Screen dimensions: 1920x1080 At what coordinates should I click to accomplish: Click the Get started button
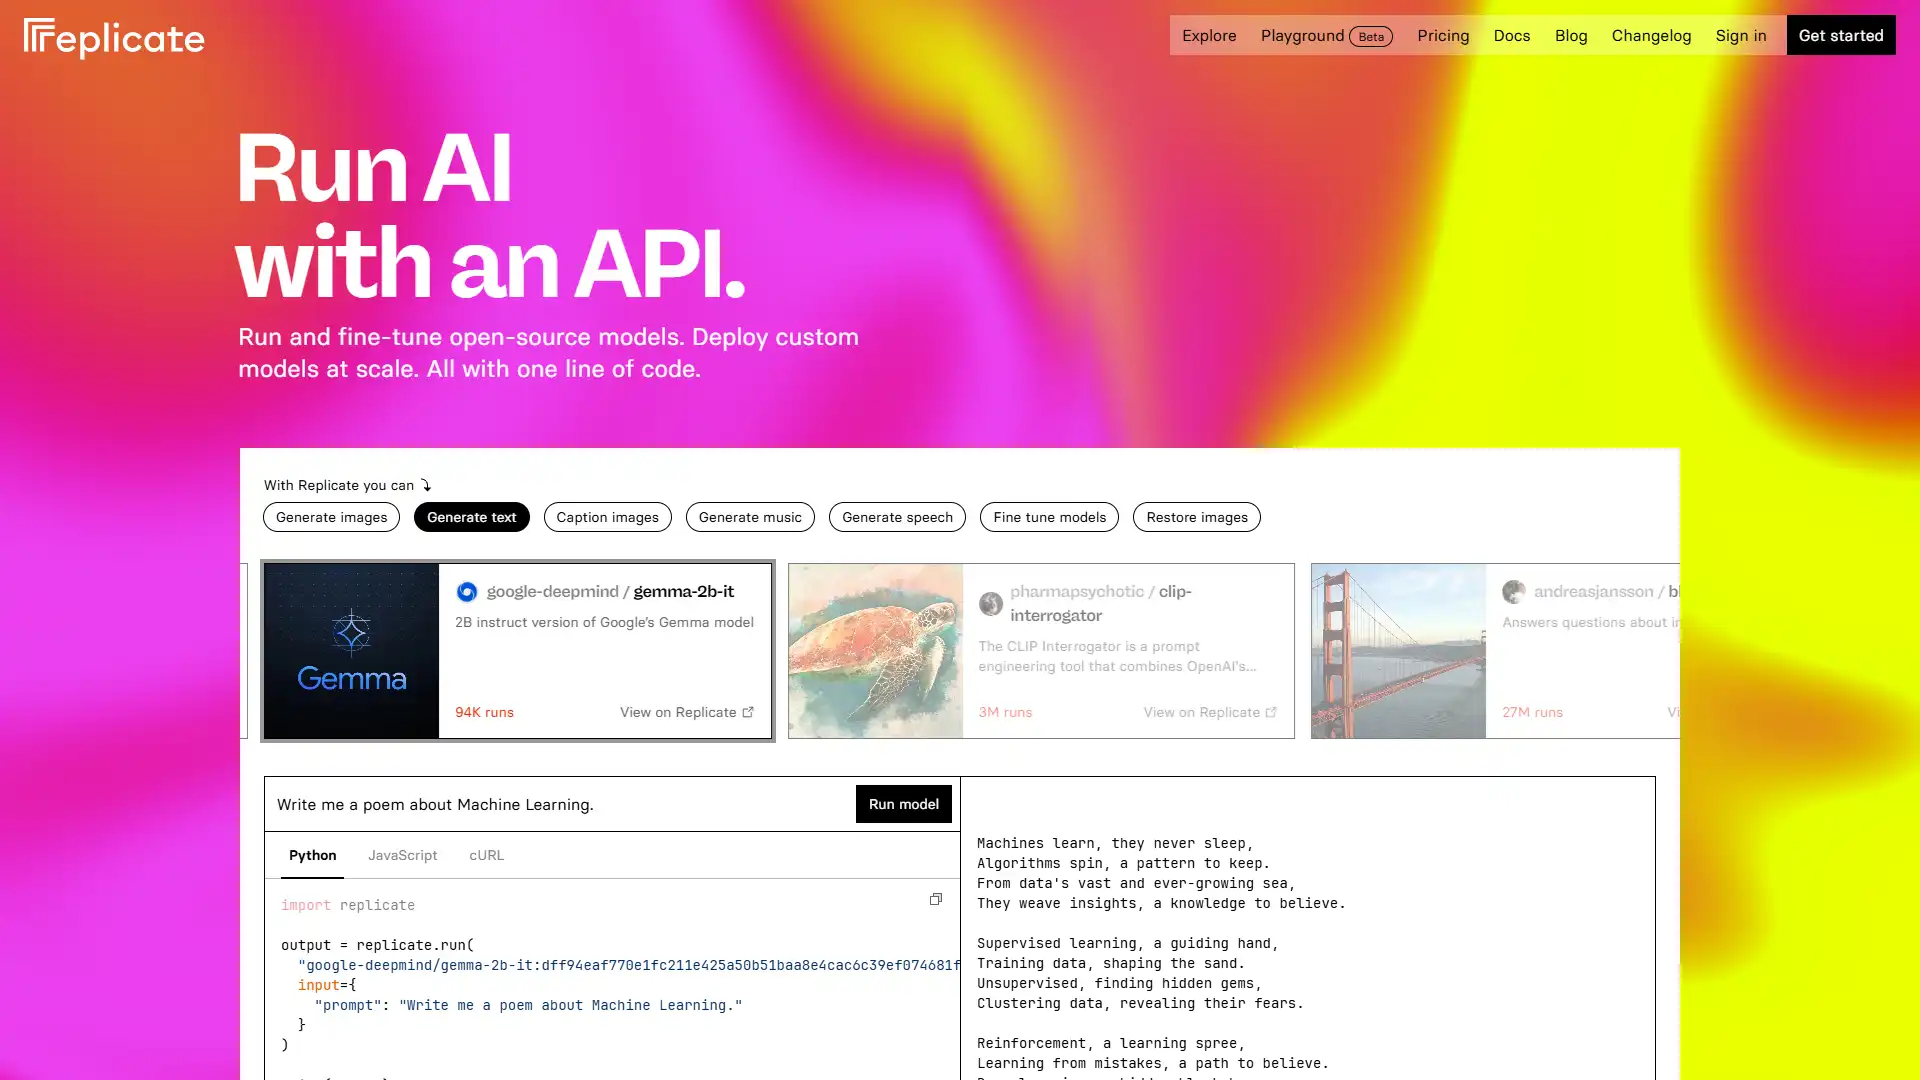click(1841, 35)
